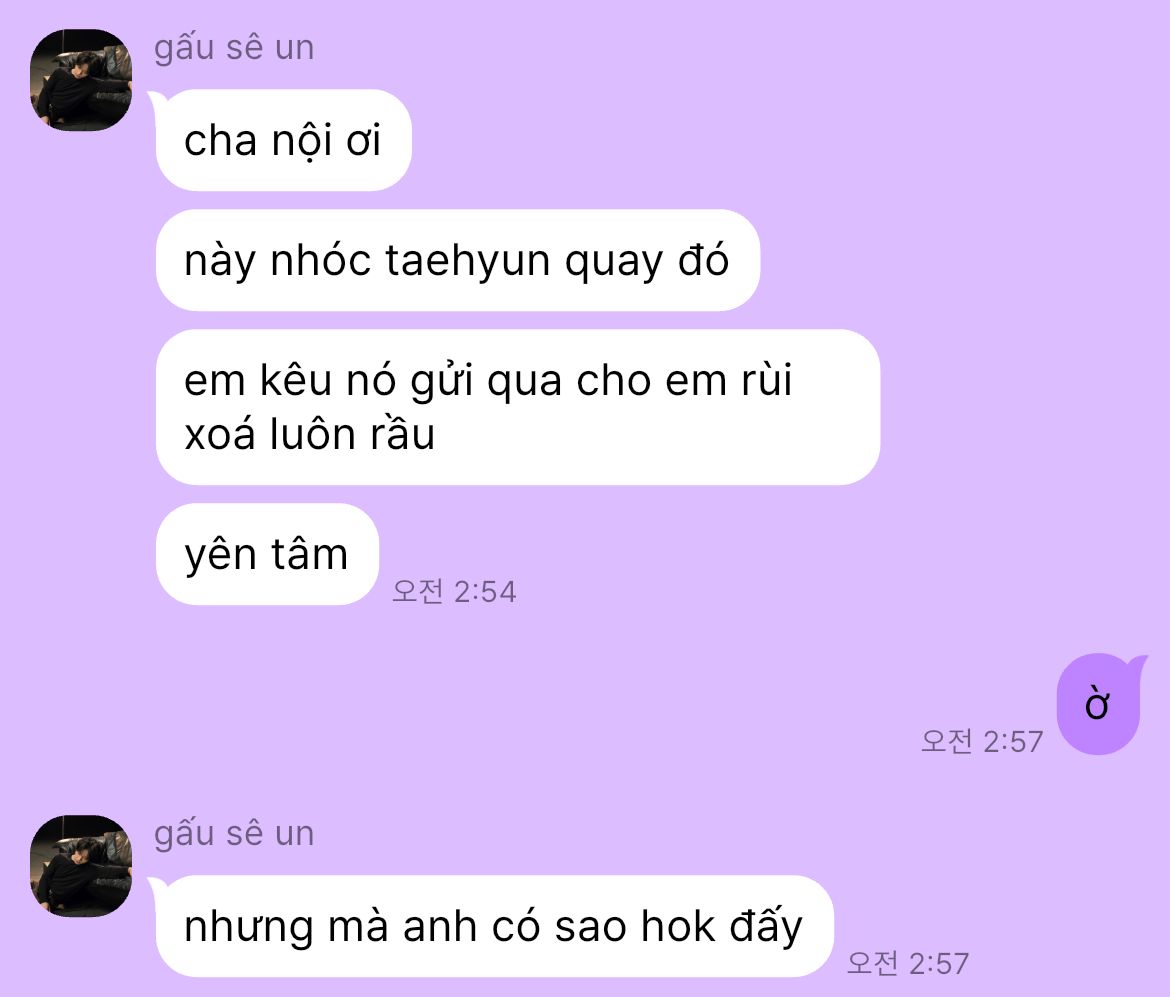
Task: Select the "cha nội ơi" message bubble
Action: [284, 140]
